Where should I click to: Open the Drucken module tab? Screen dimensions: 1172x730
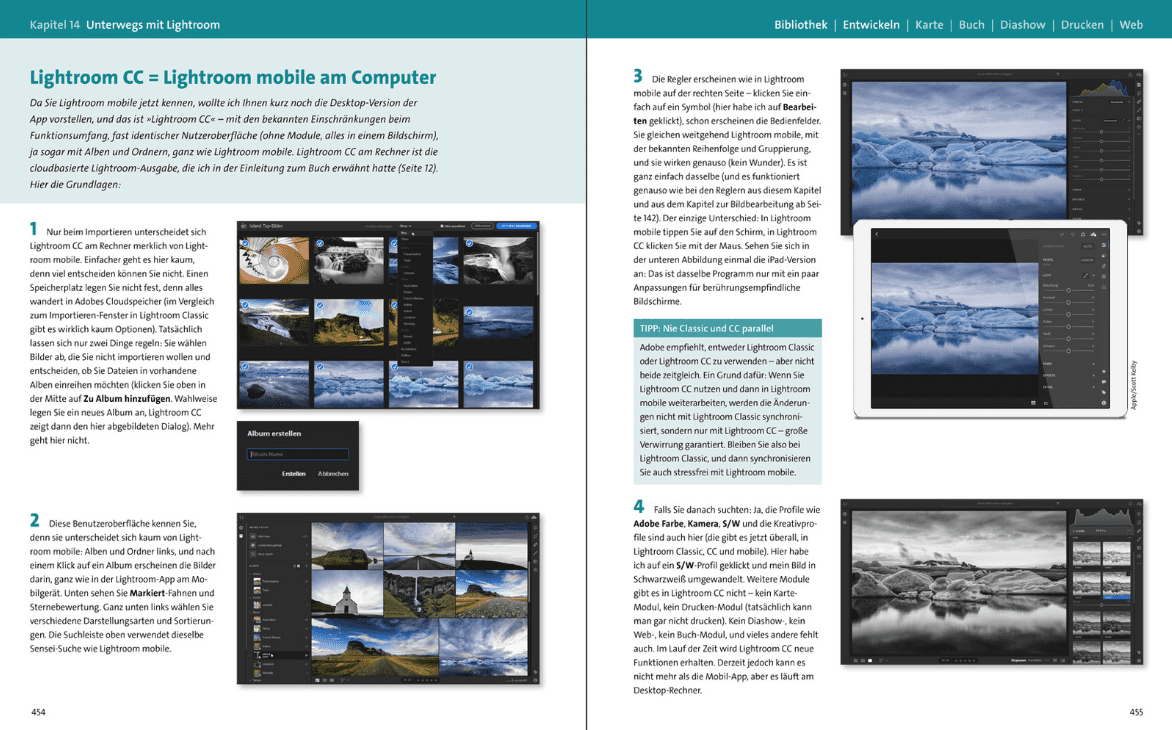click(1082, 25)
